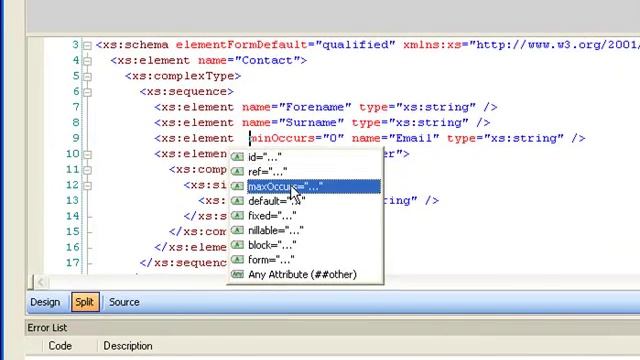Collapse the xs:schema node on line 3
Screen dimensions: 640x360
[87, 45]
